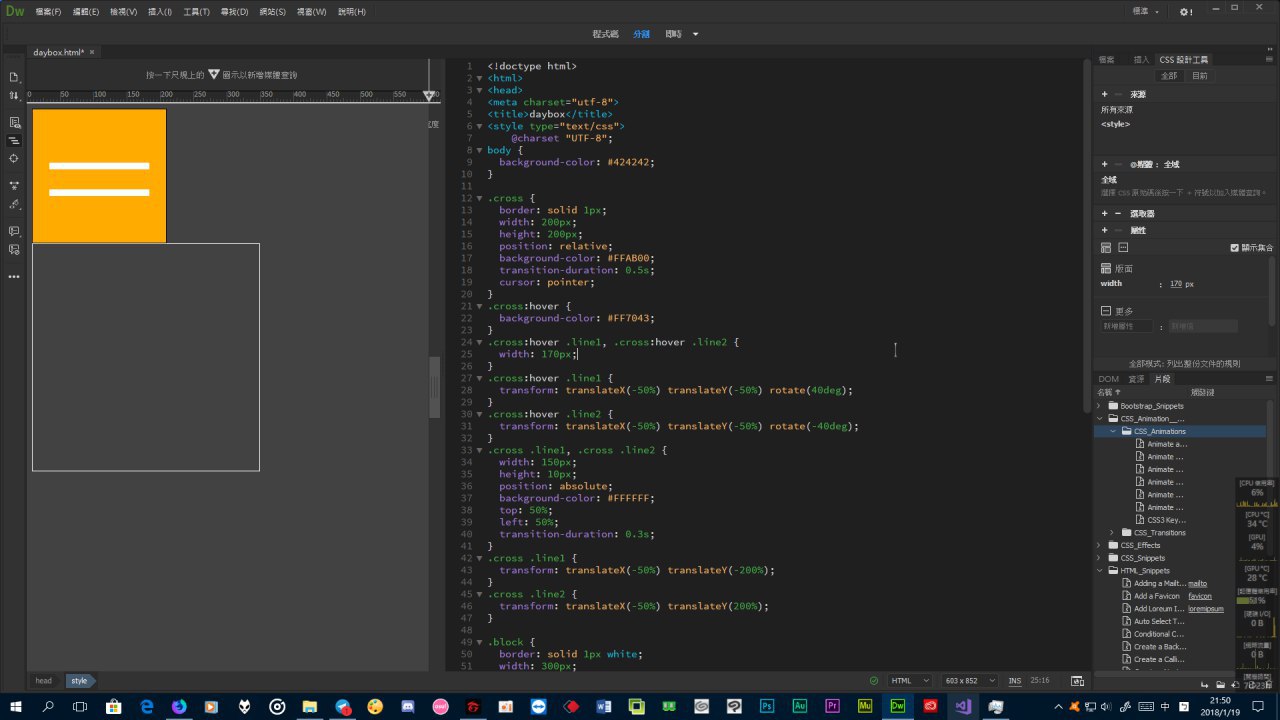The image size is (1280, 720).
Task: Switch CSS Designer to 目前 (Current) mode
Action: tap(1199, 76)
